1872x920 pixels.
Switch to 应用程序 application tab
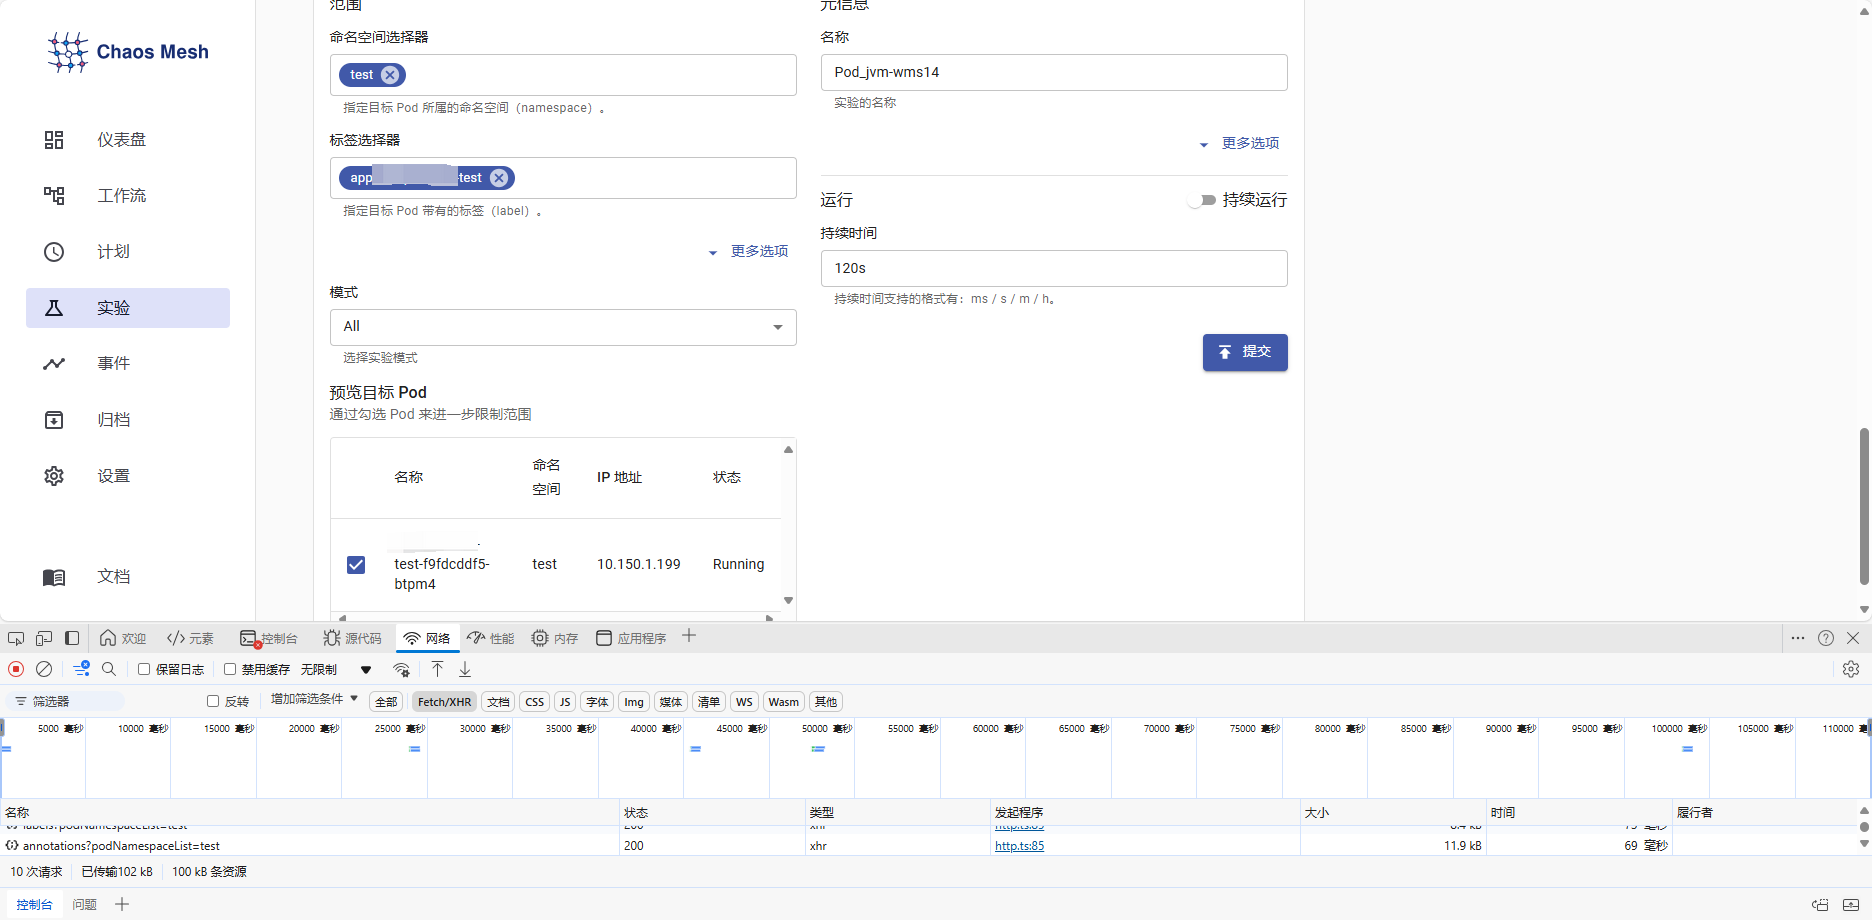tap(631, 638)
